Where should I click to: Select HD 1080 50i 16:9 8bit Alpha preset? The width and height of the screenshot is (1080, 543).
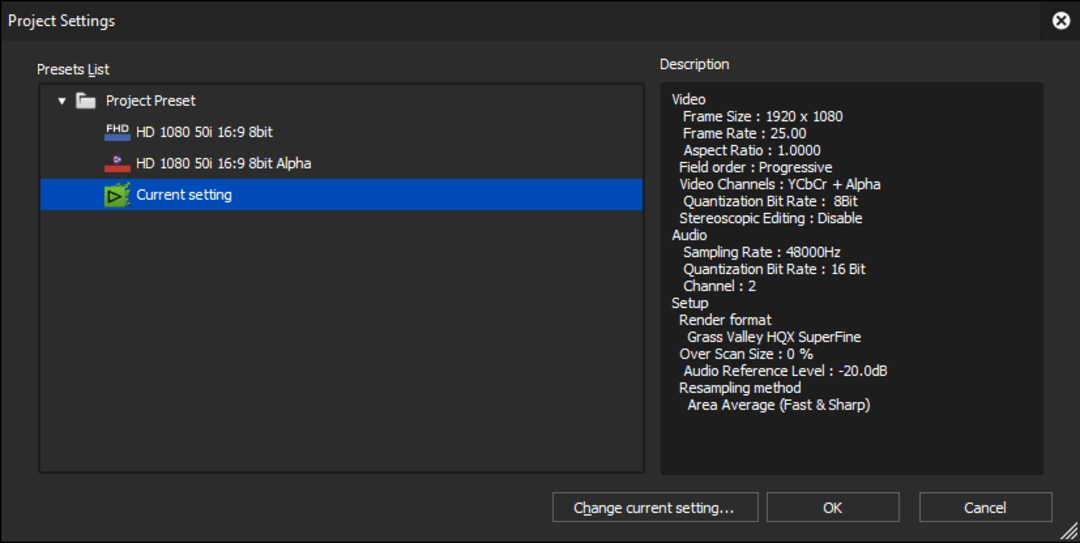tap(223, 163)
